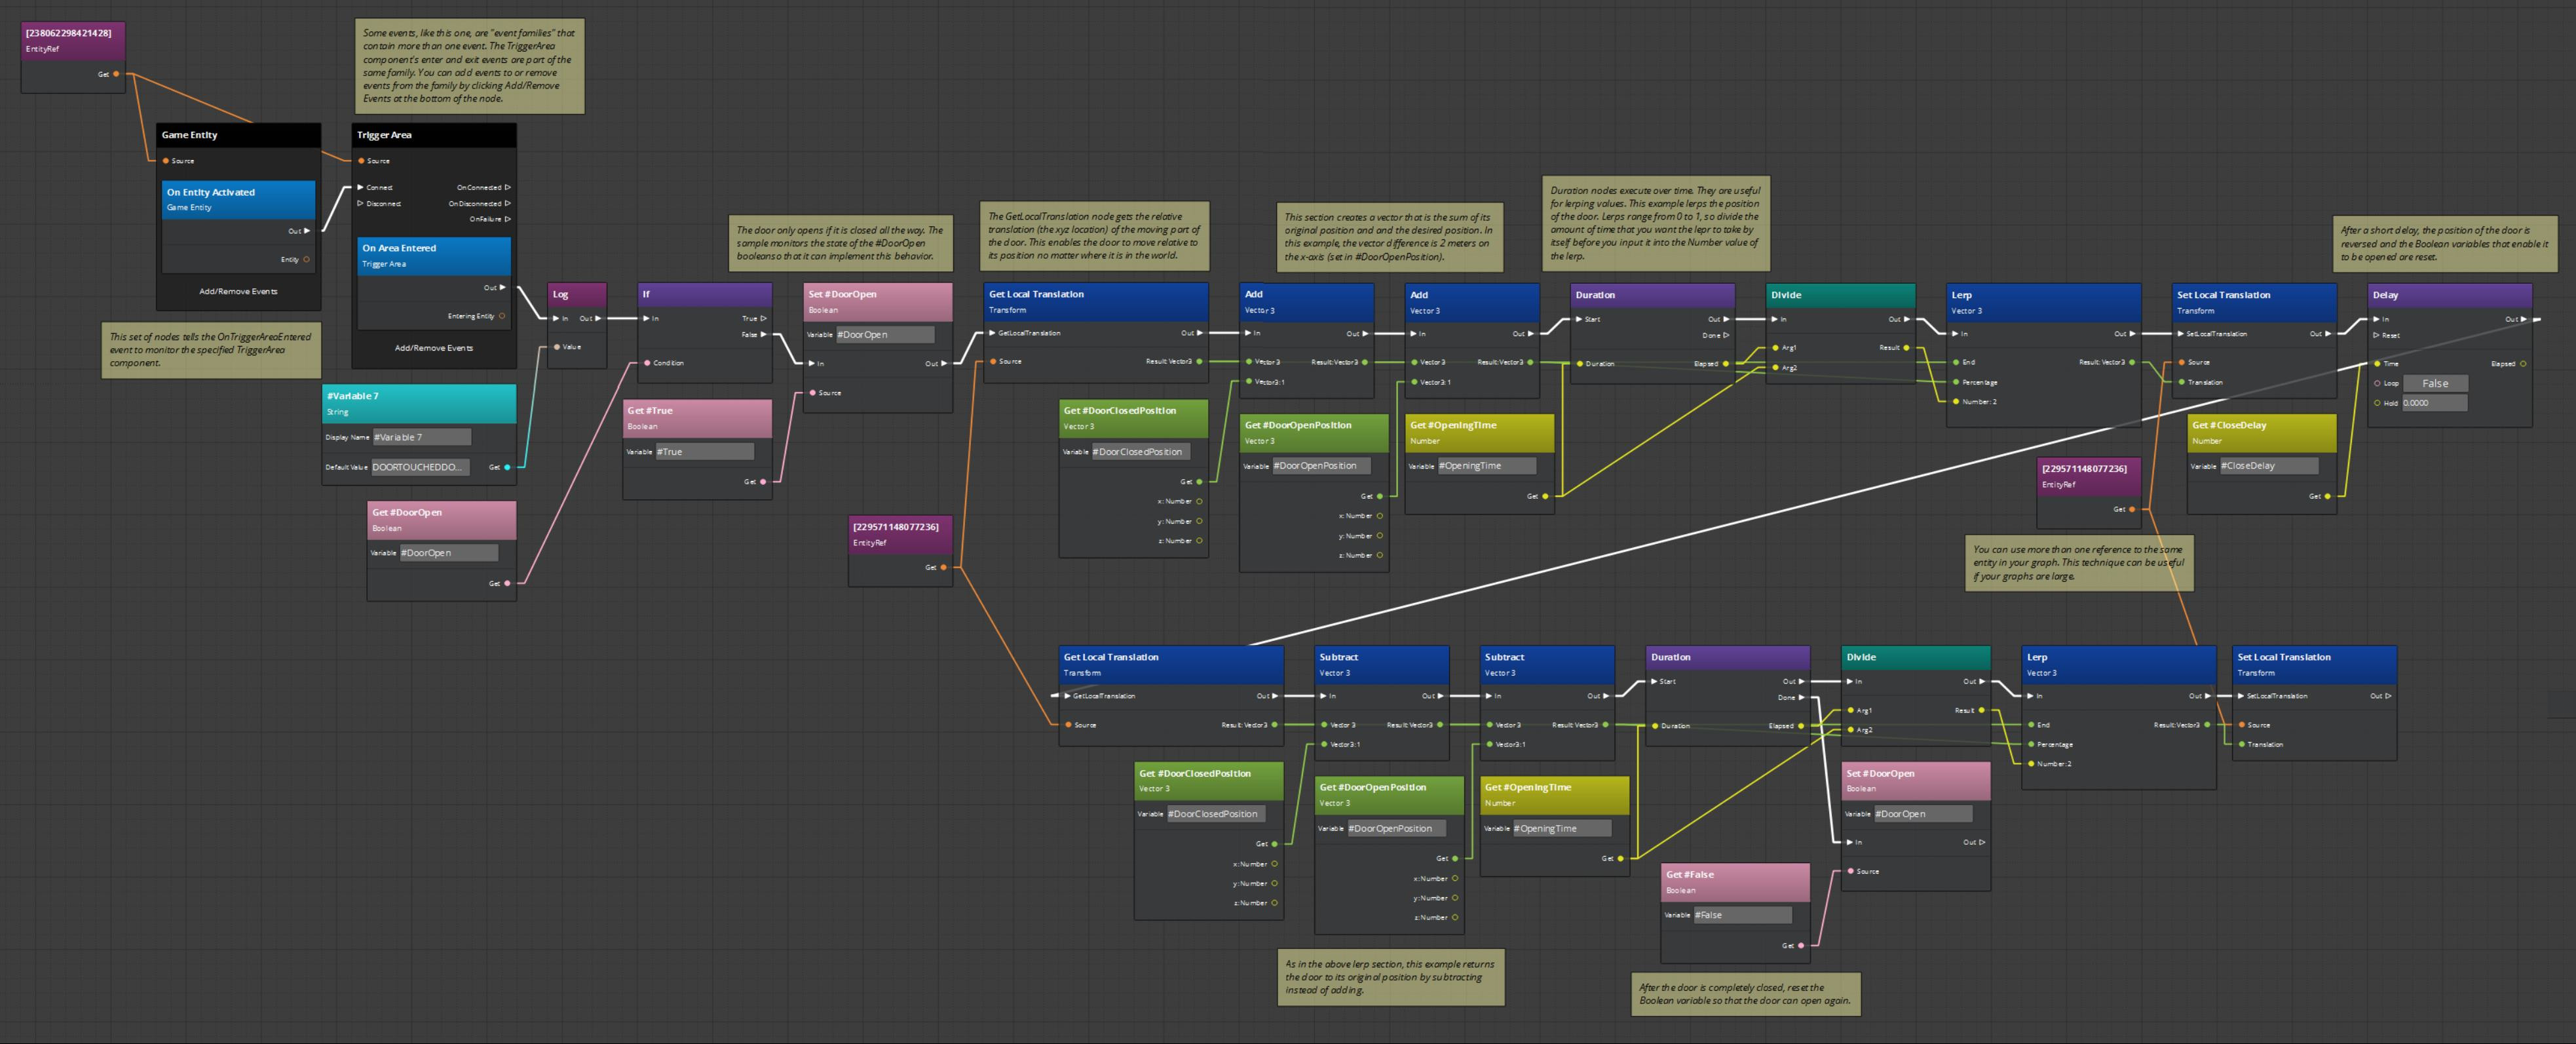Click the Get pin on Get #True node

(x=763, y=482)
